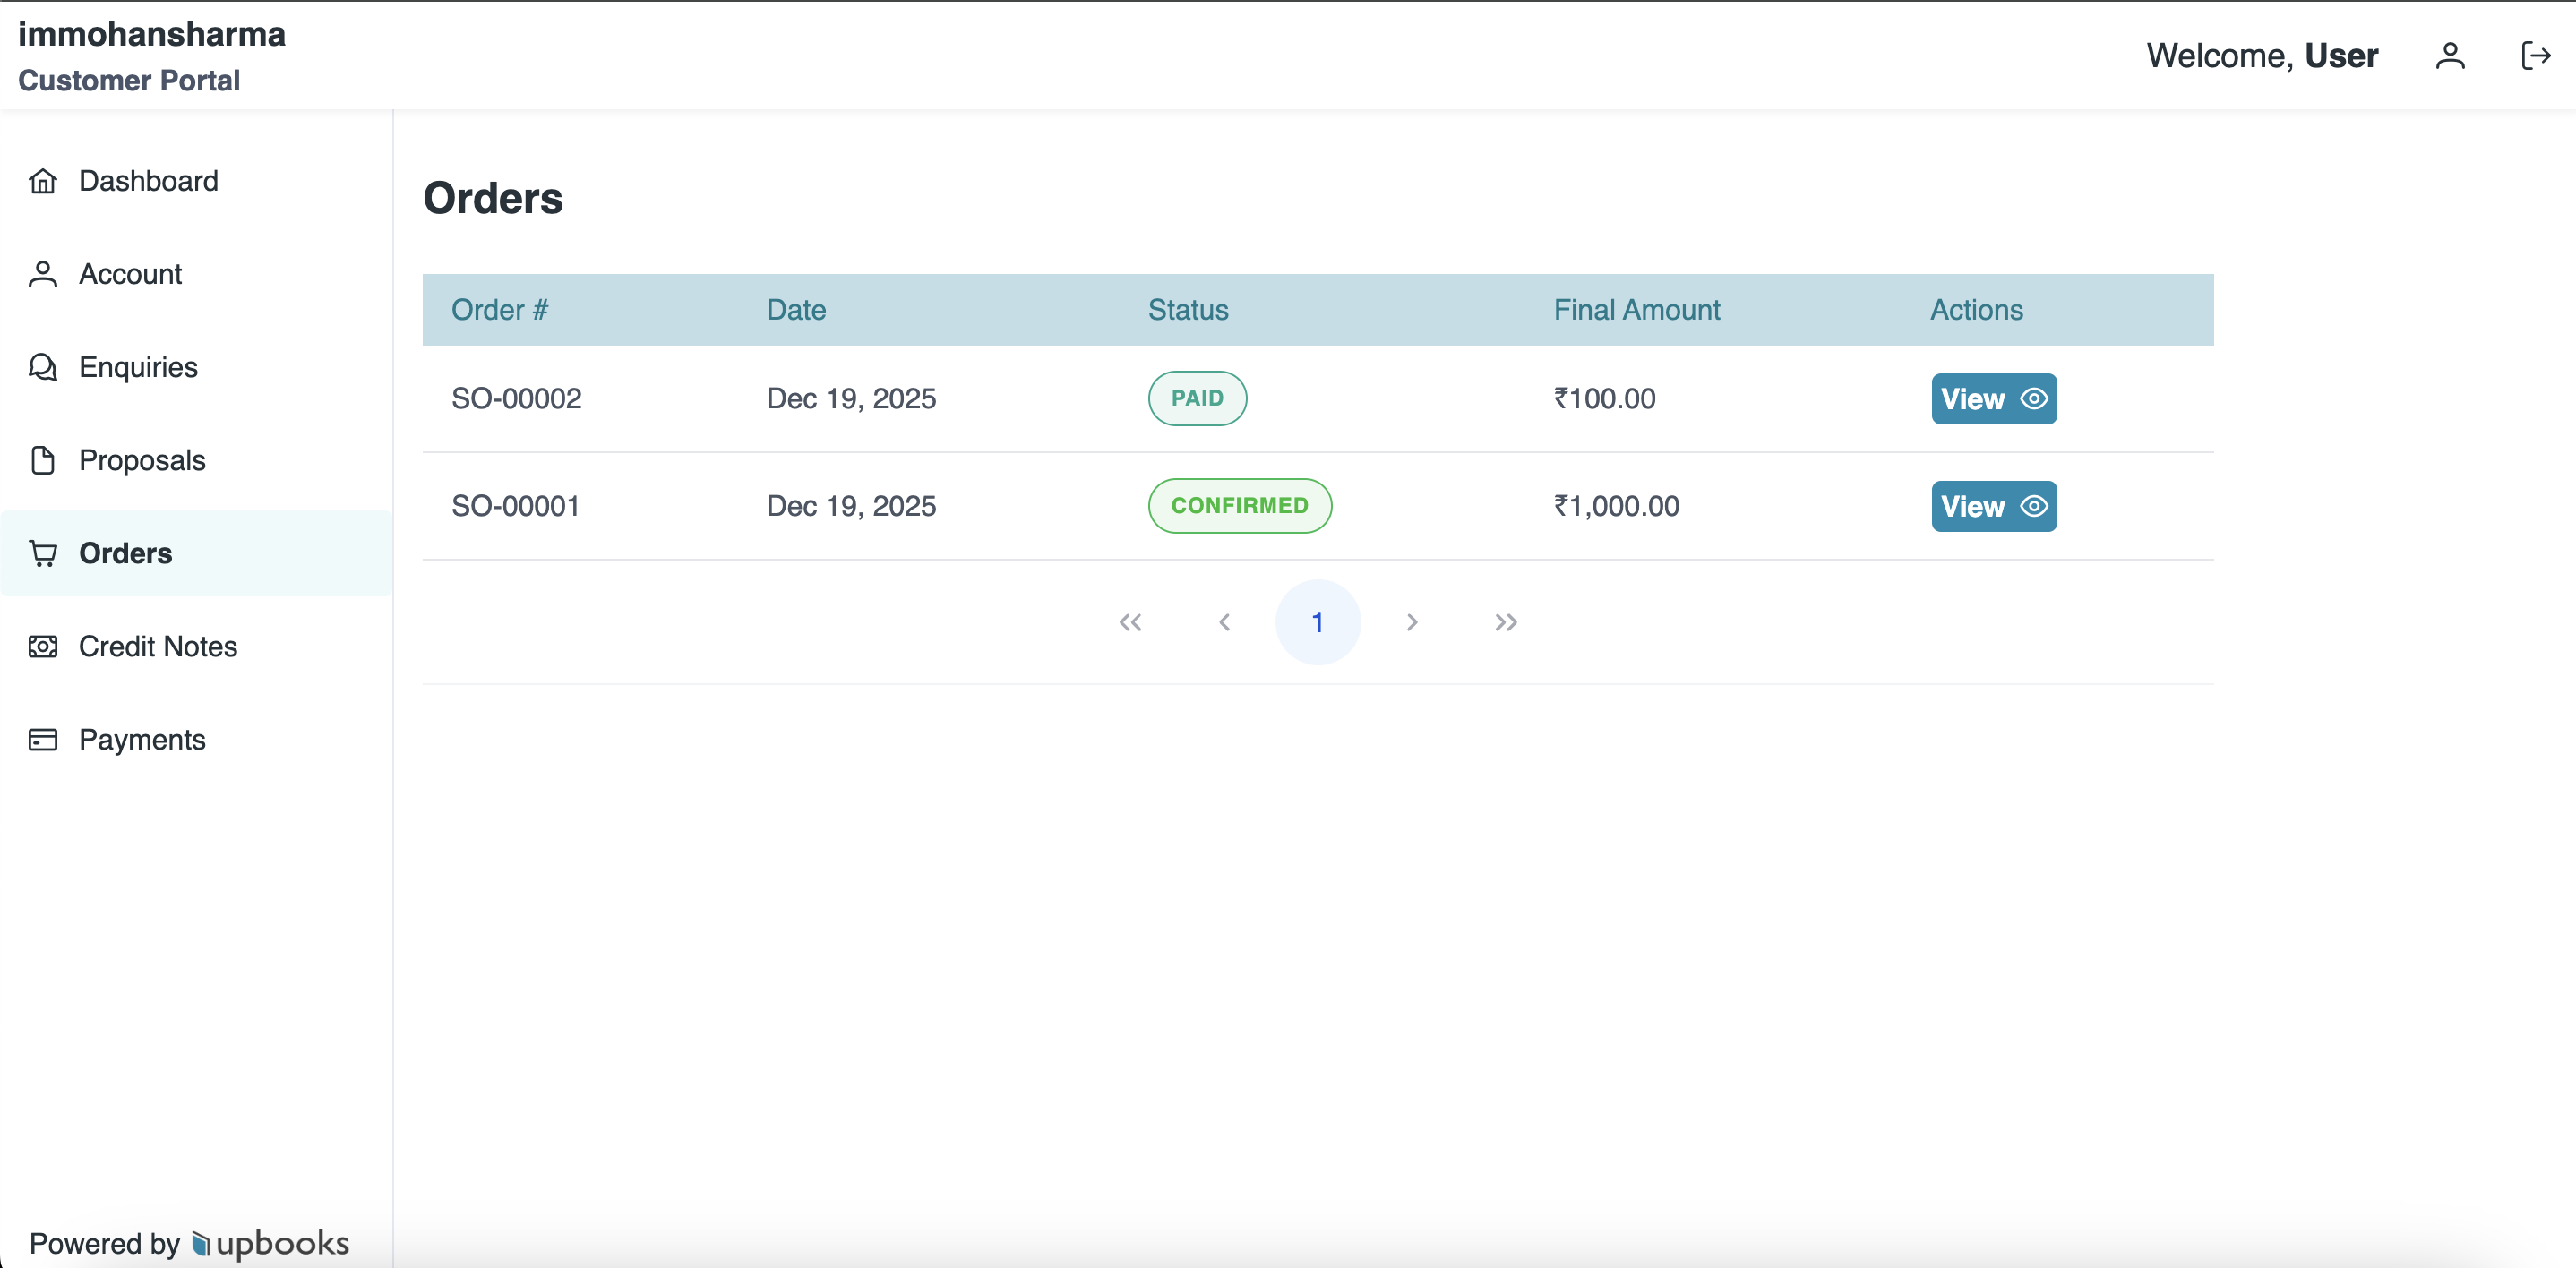Open Payments from the sidebar menu
2576x1268 pixels.
142,740
